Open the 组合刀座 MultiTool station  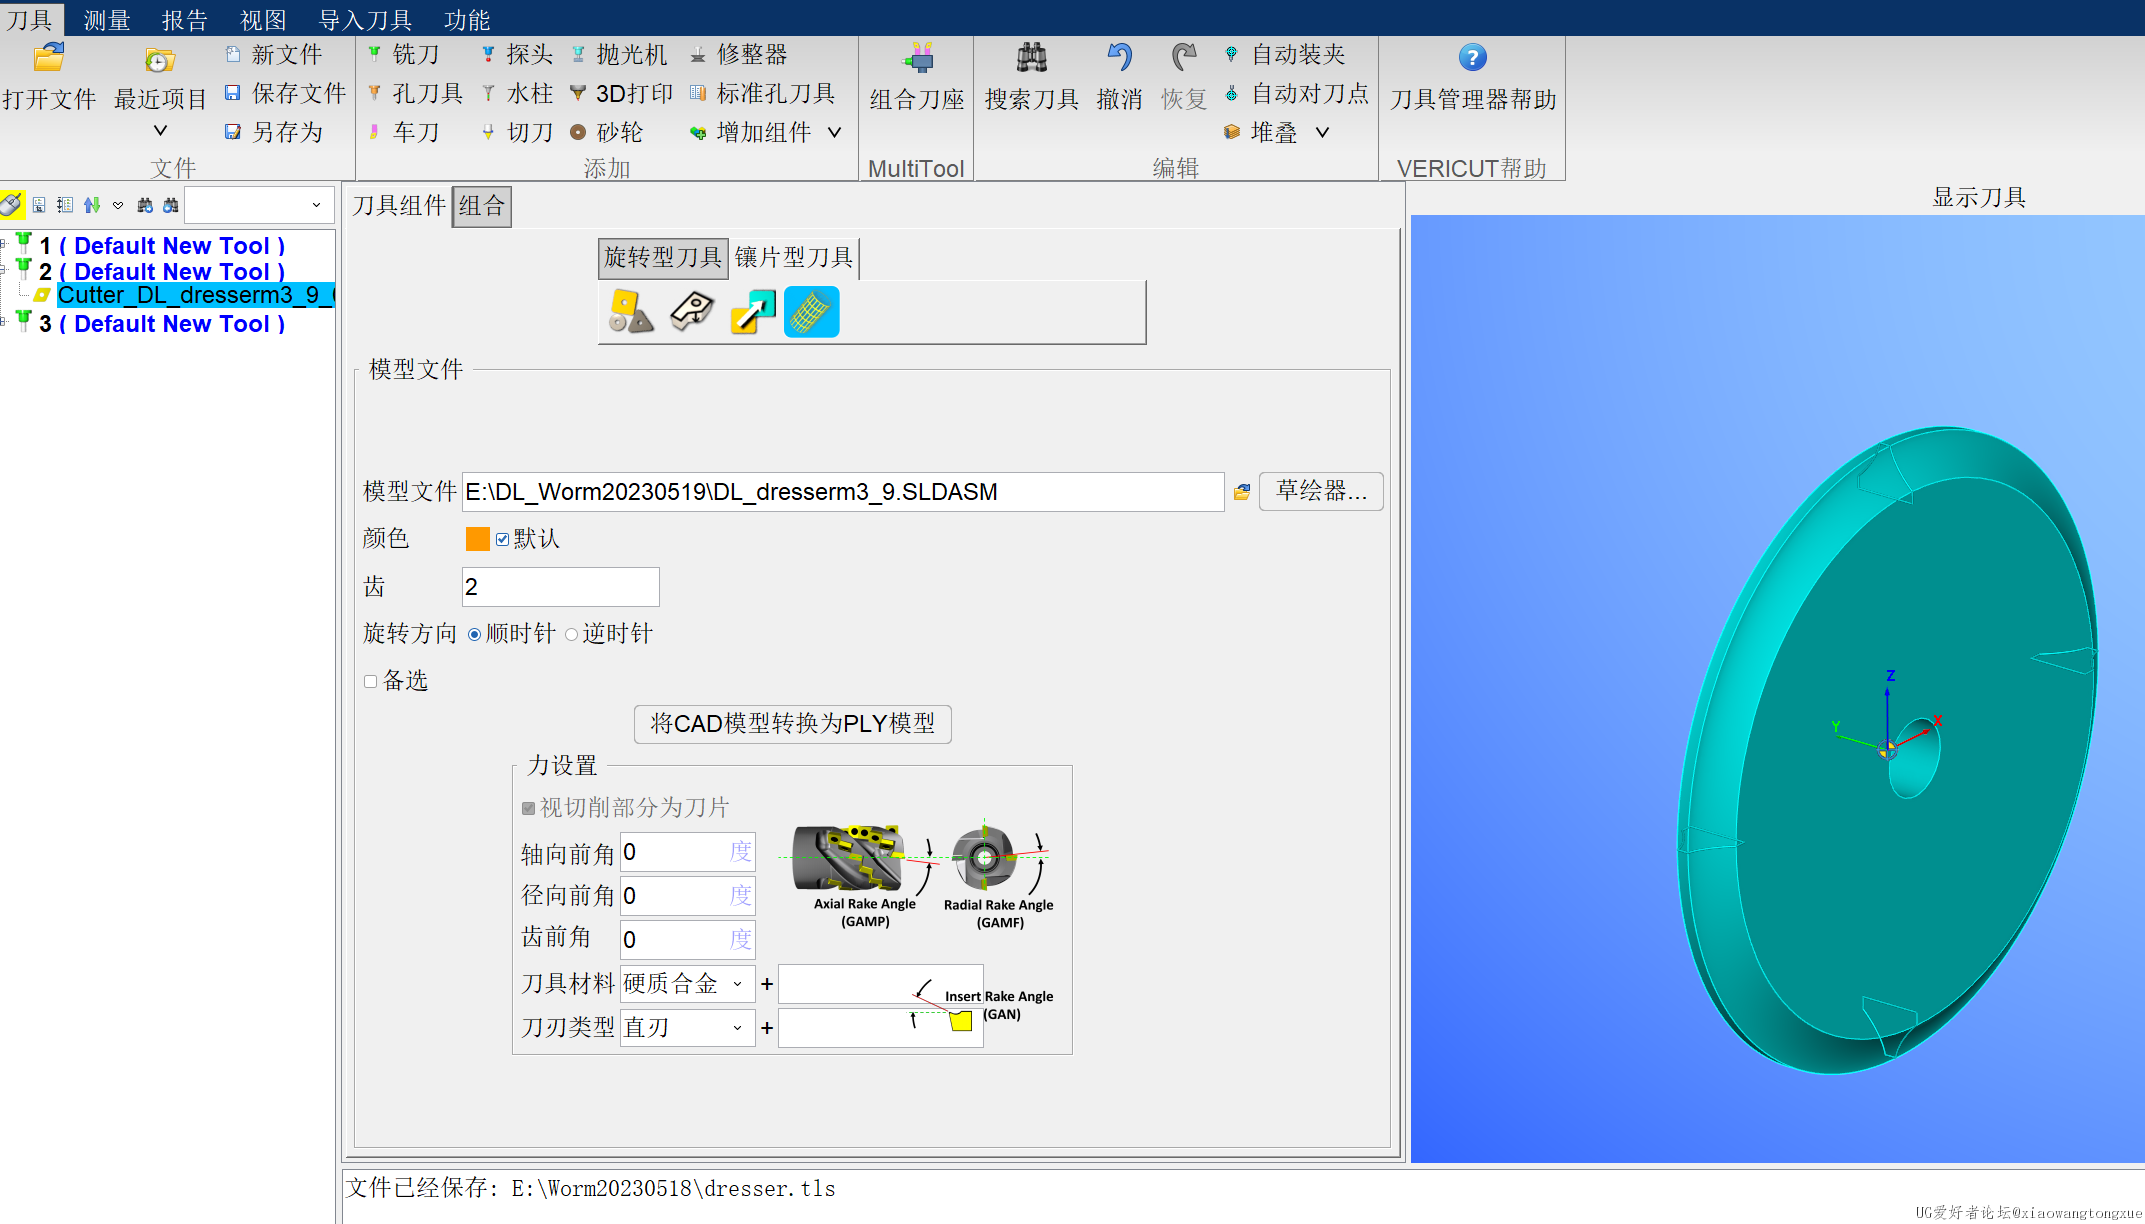917,76
